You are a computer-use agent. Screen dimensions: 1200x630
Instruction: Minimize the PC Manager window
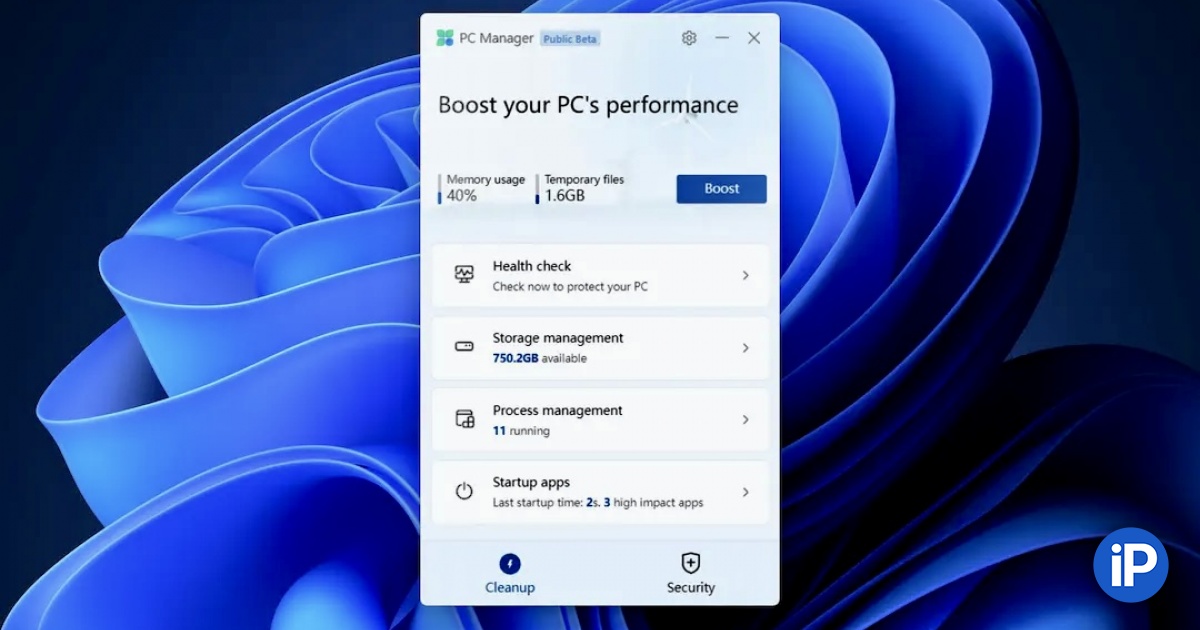click(x=722, y=38)
